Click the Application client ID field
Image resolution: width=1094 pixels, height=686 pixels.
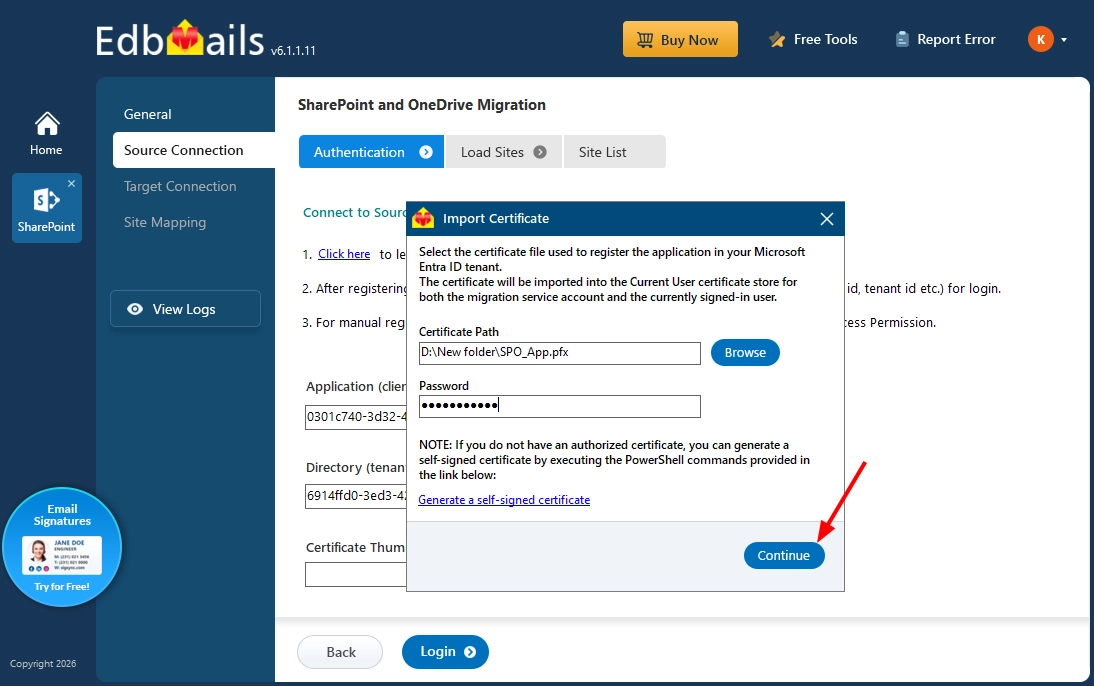[356, 417]
